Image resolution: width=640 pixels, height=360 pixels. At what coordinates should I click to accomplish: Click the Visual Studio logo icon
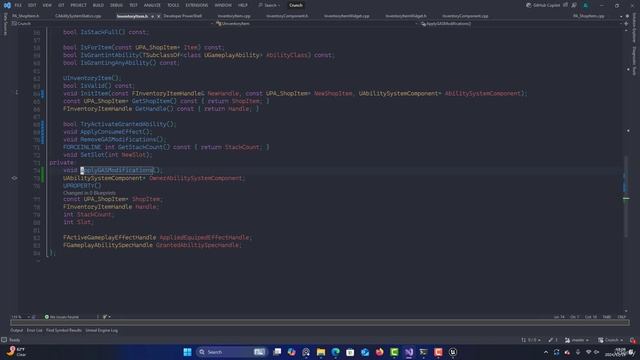click(7, 5)
